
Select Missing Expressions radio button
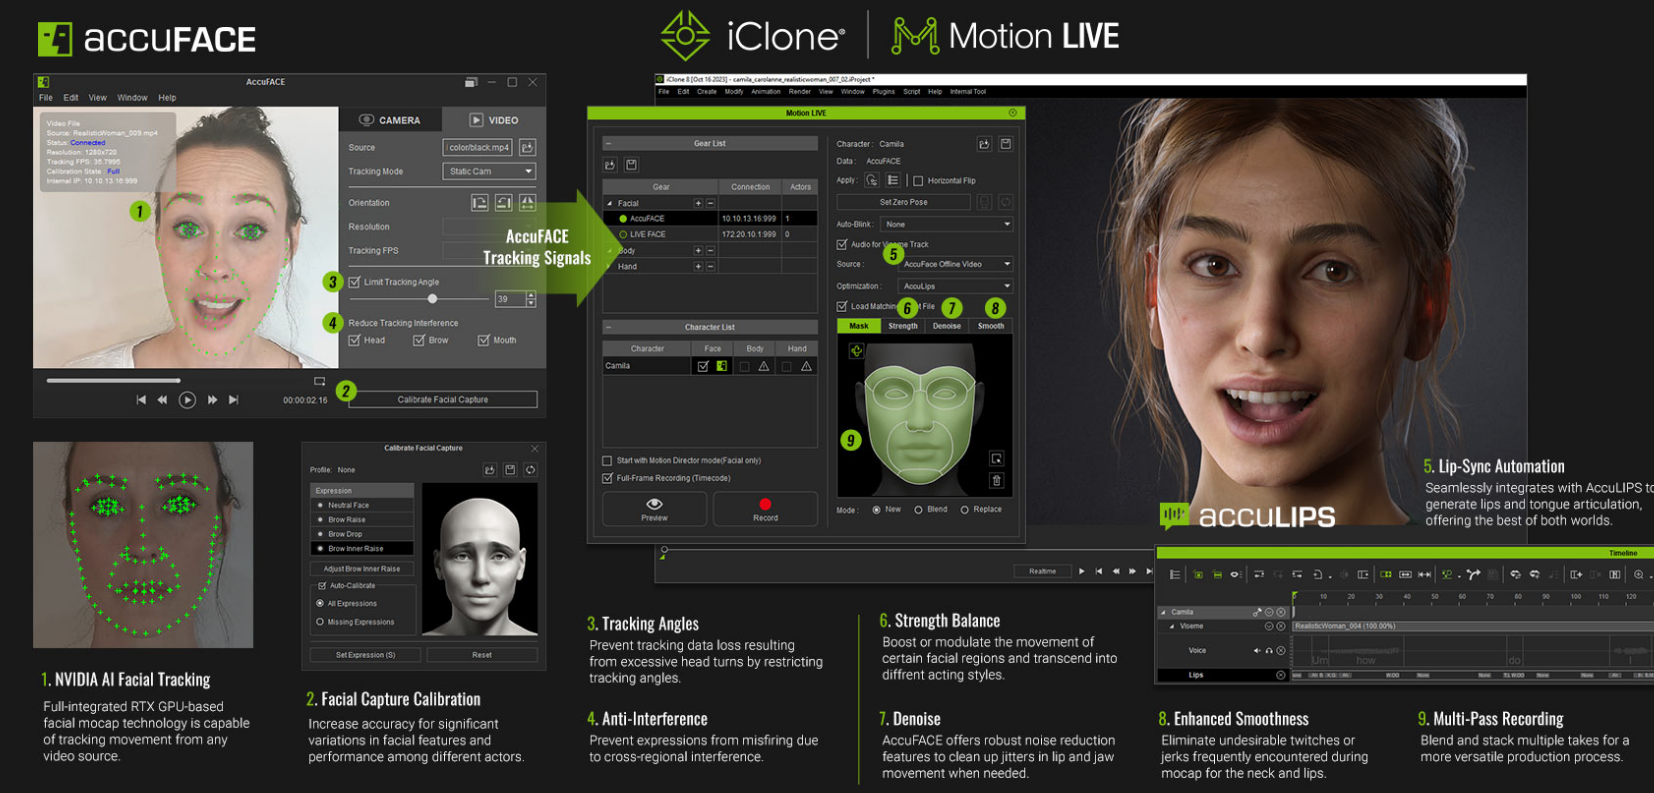click(320, 622)
